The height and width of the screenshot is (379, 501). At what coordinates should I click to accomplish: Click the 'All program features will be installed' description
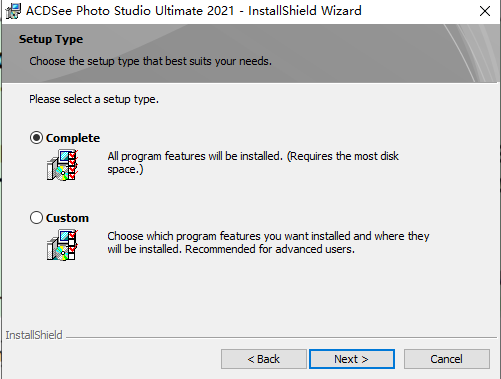(x=253, y=163)
